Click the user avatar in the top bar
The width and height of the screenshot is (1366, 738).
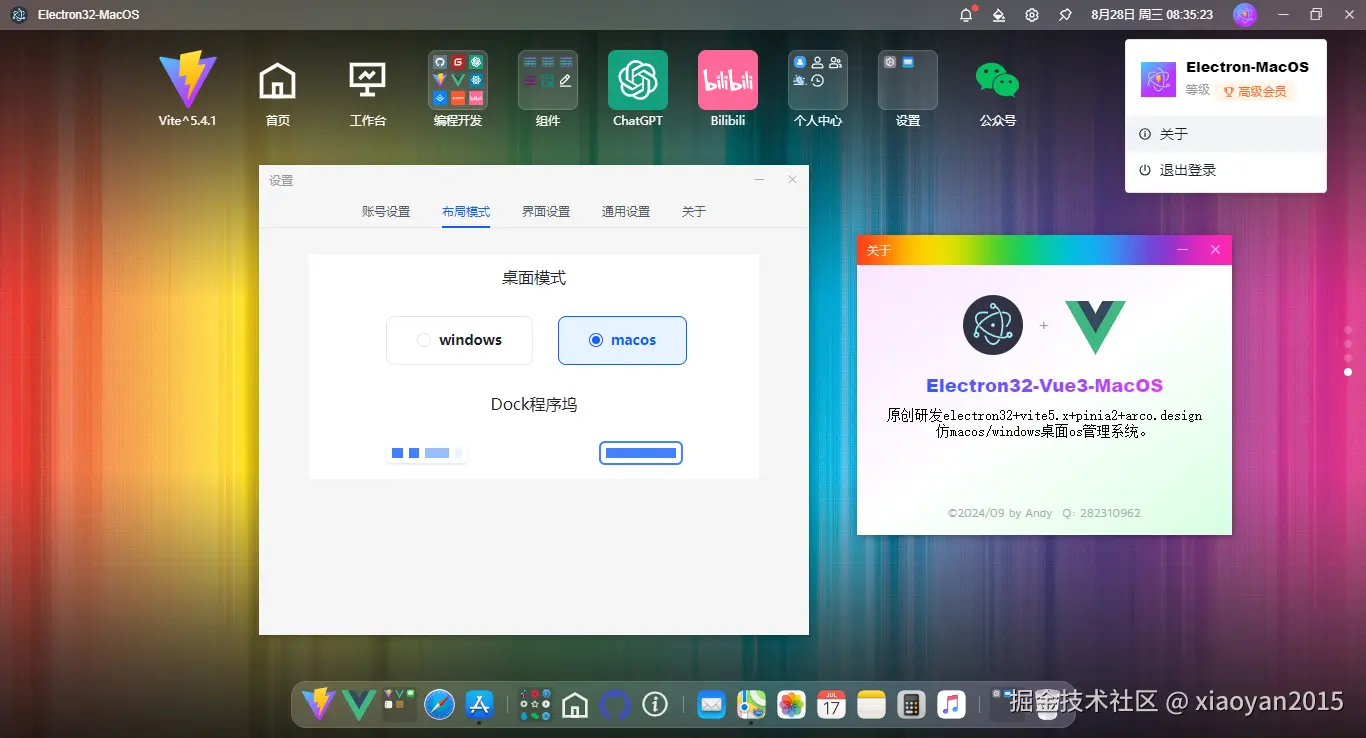[1244, 15]
